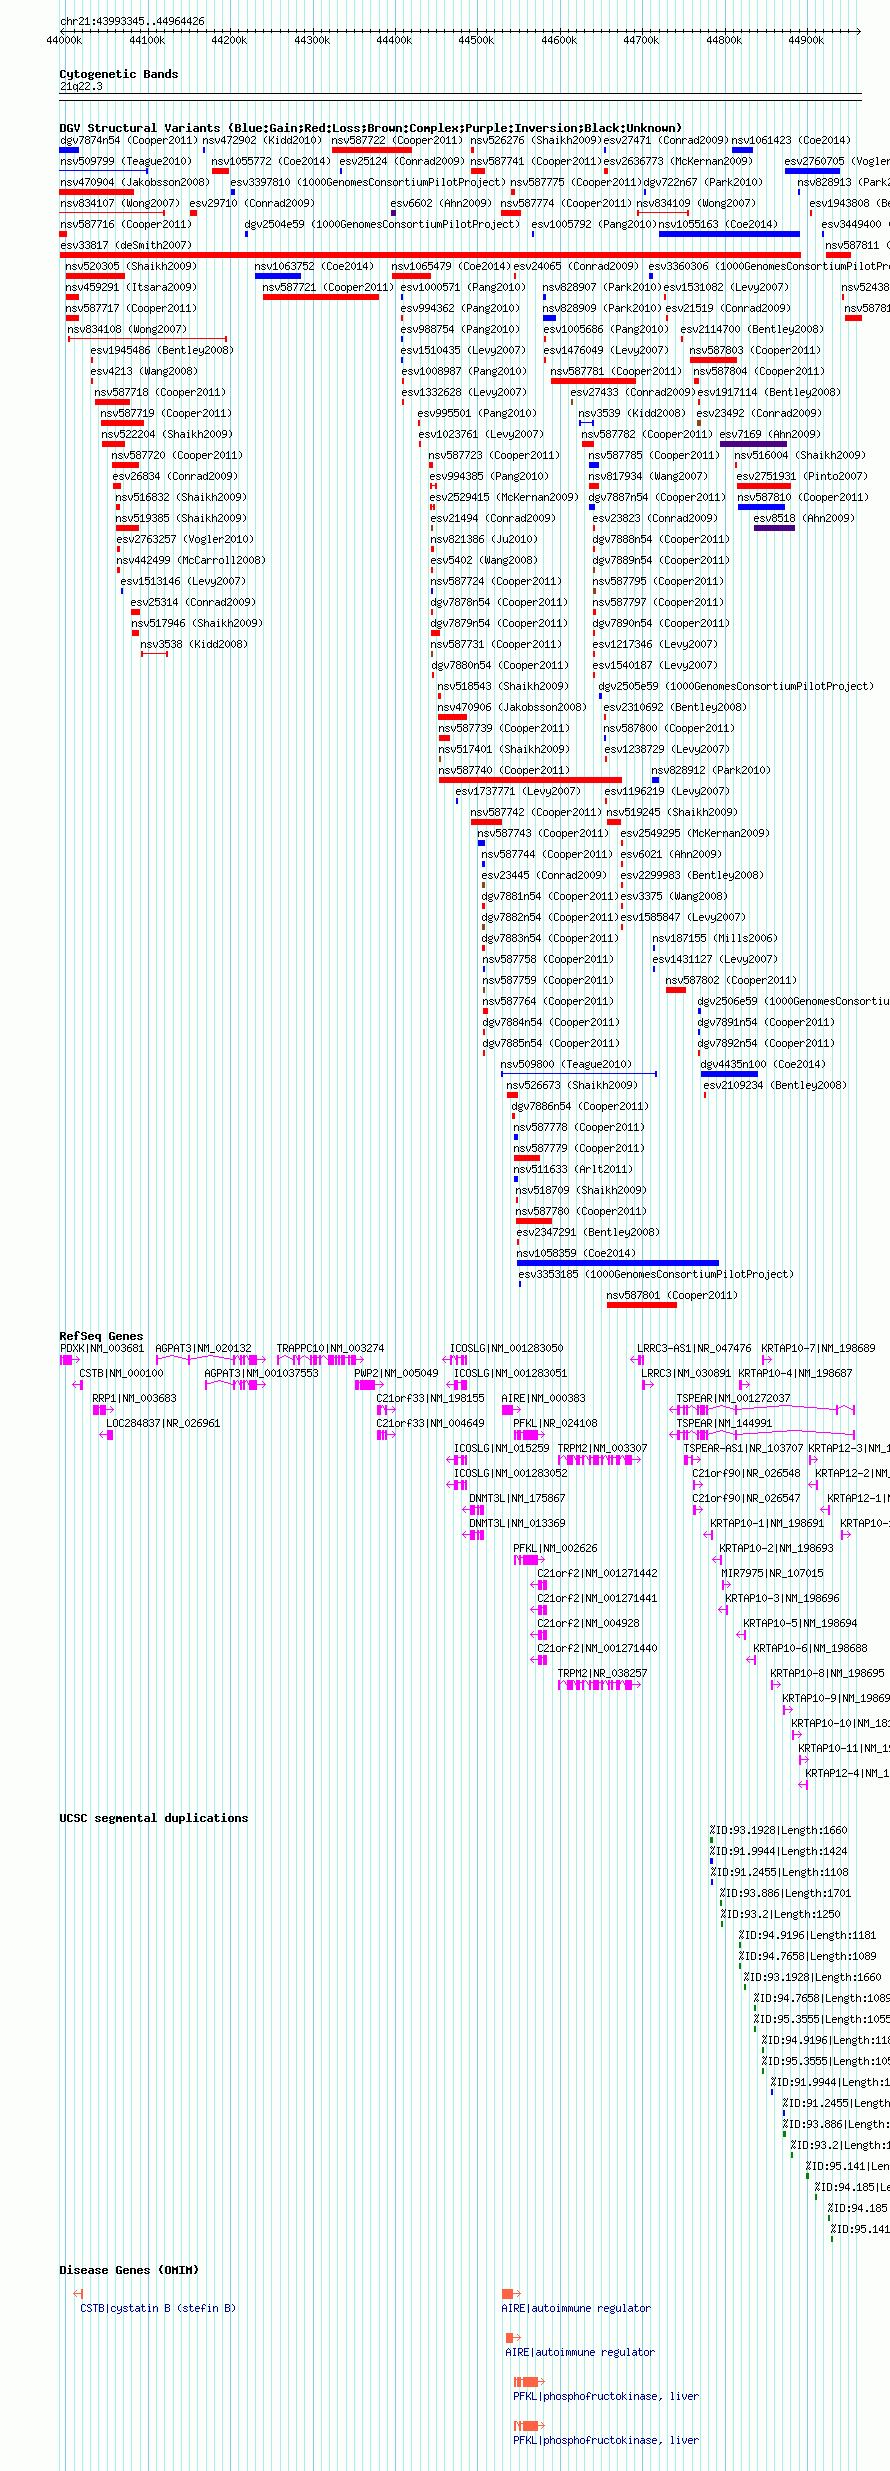Open the ICOSLG|NM_015259 gene label
The image size is (890, 2471).
coord(502,1448)
